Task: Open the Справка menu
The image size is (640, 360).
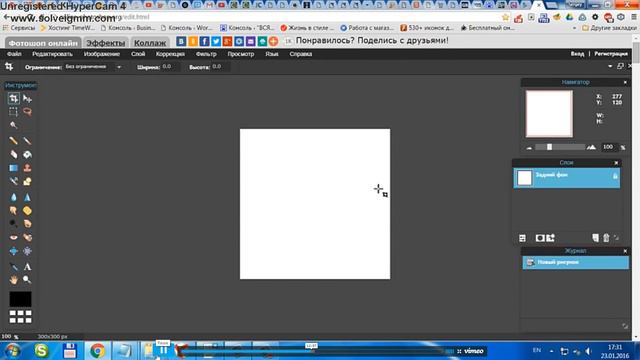Action: tap(301, 54)
